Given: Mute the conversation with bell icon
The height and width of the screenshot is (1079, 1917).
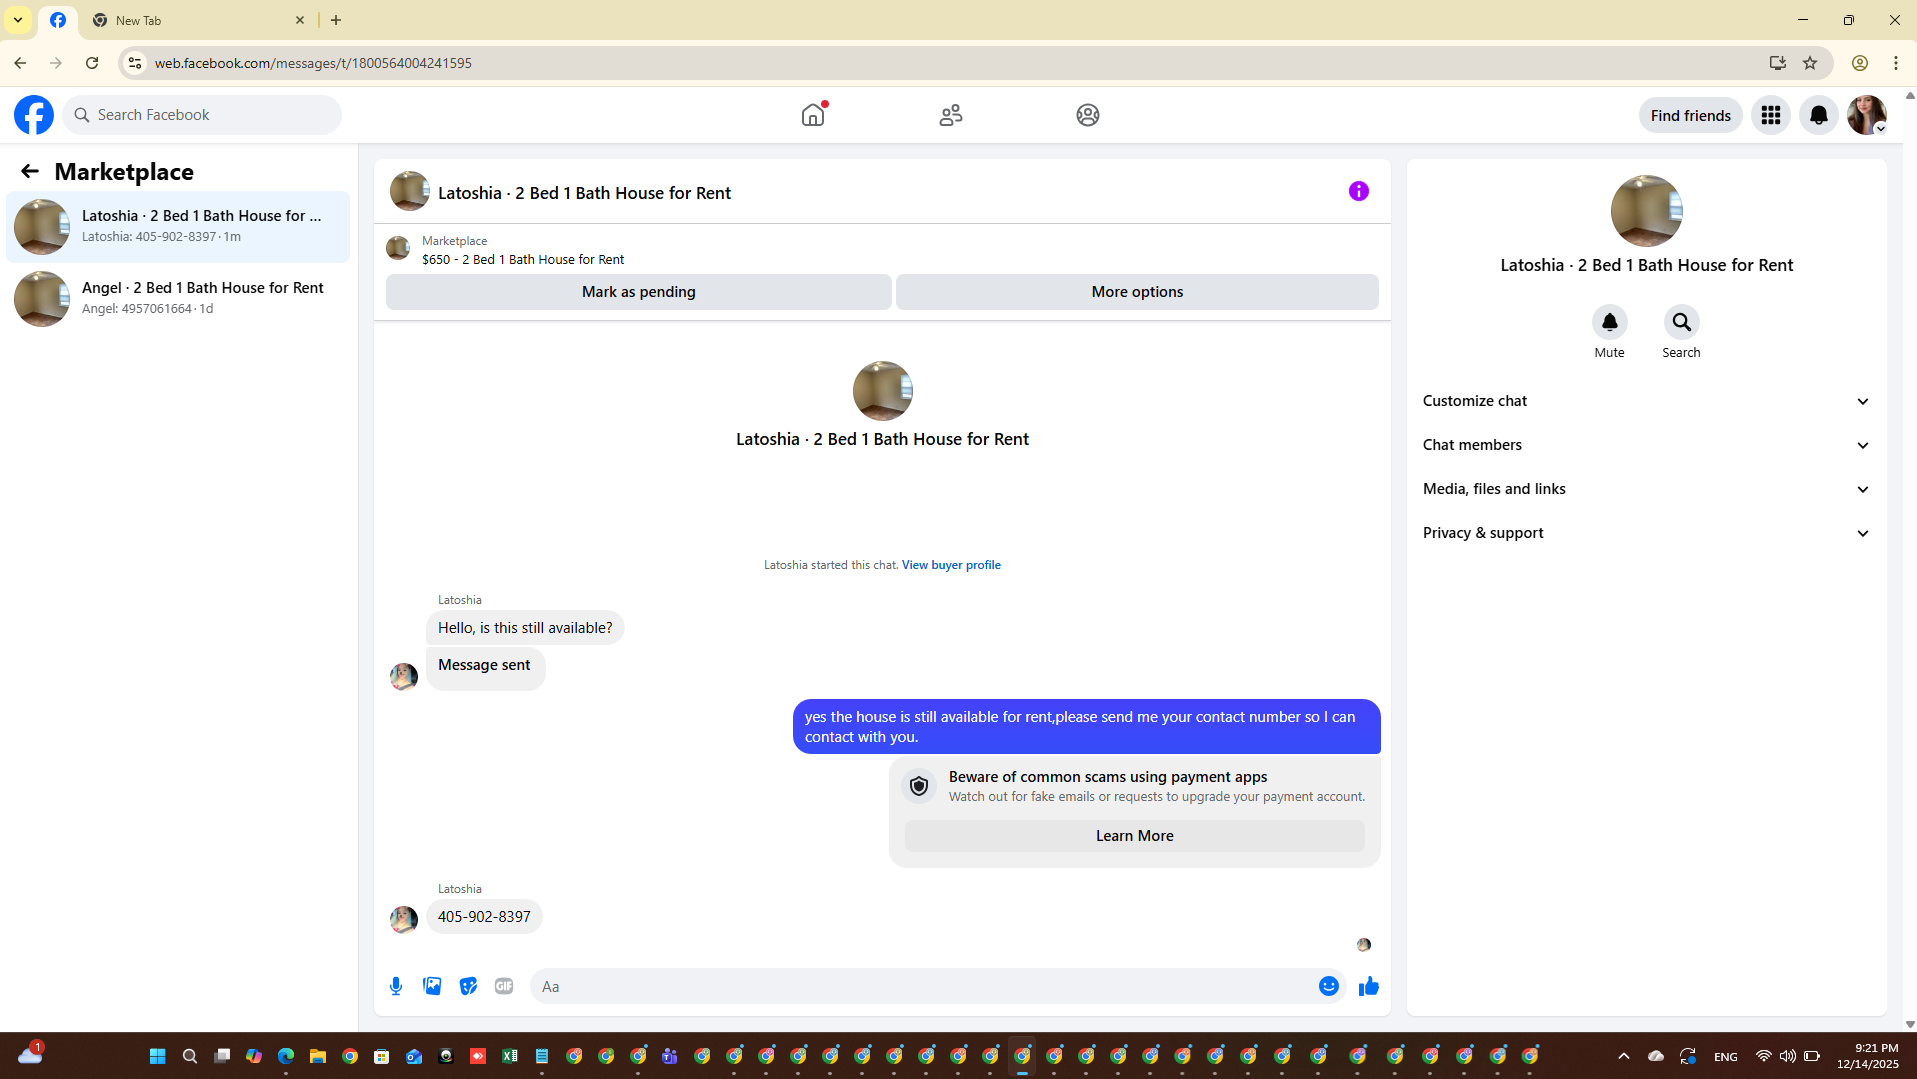Looking at the screenshot, I should click(x=1609, y=322).
